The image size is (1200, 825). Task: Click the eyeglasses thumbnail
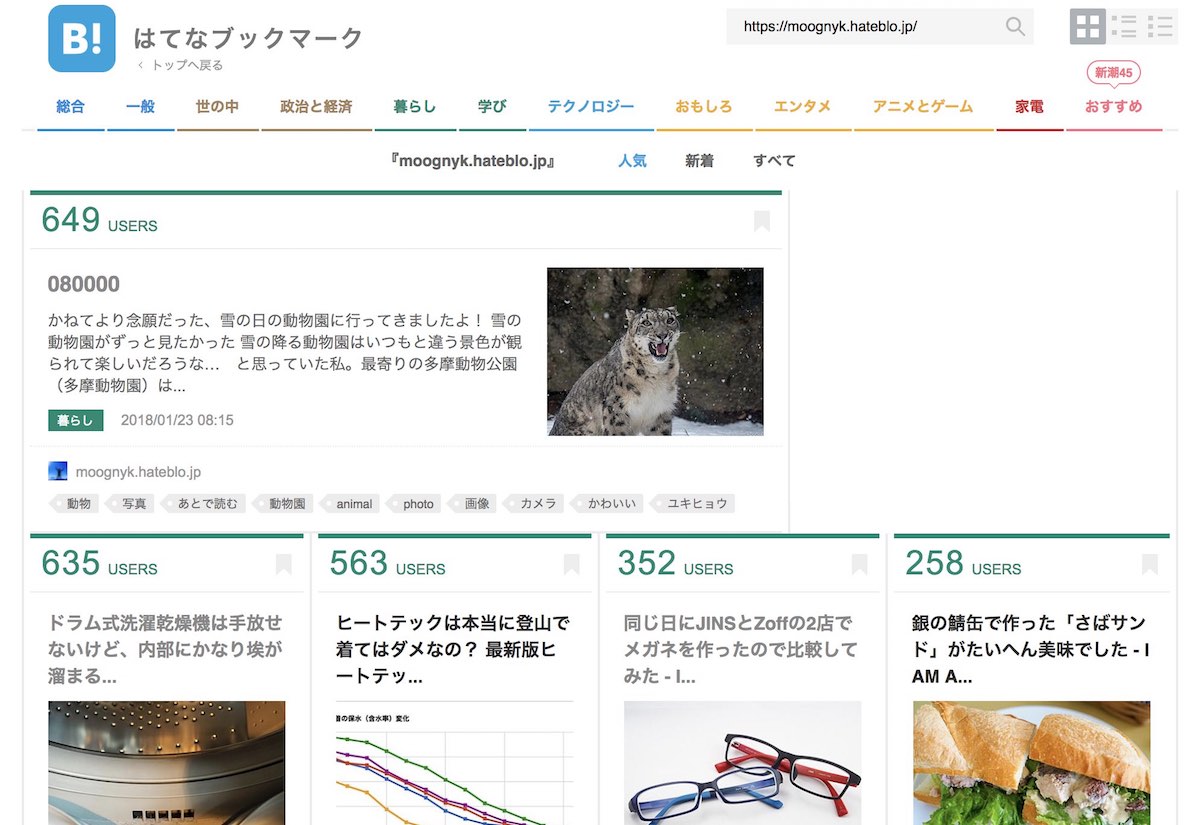point(743,762)
